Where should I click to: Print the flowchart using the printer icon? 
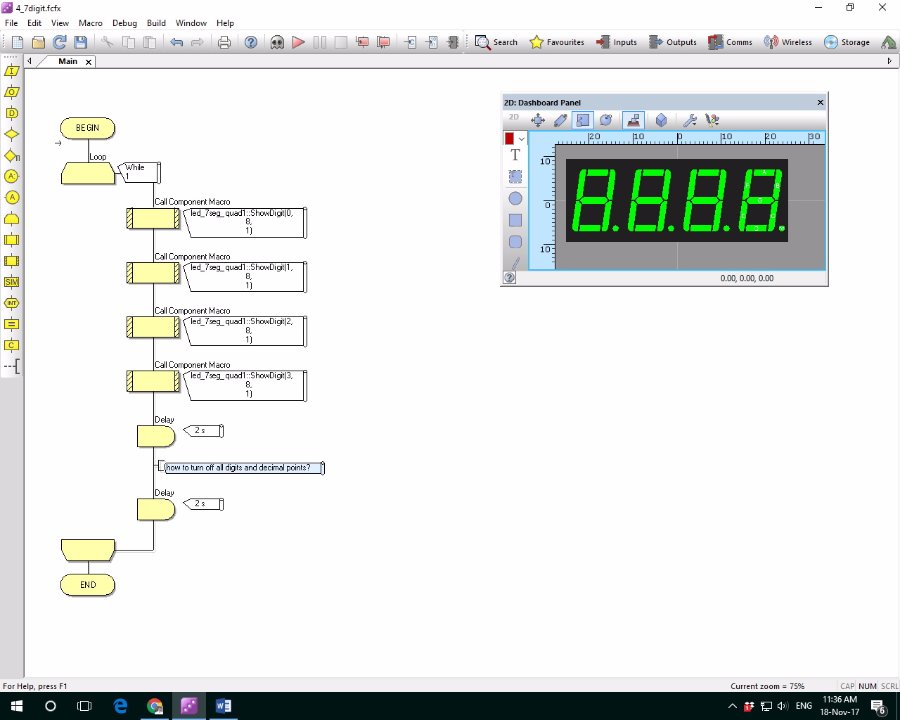tap(224, 42)
